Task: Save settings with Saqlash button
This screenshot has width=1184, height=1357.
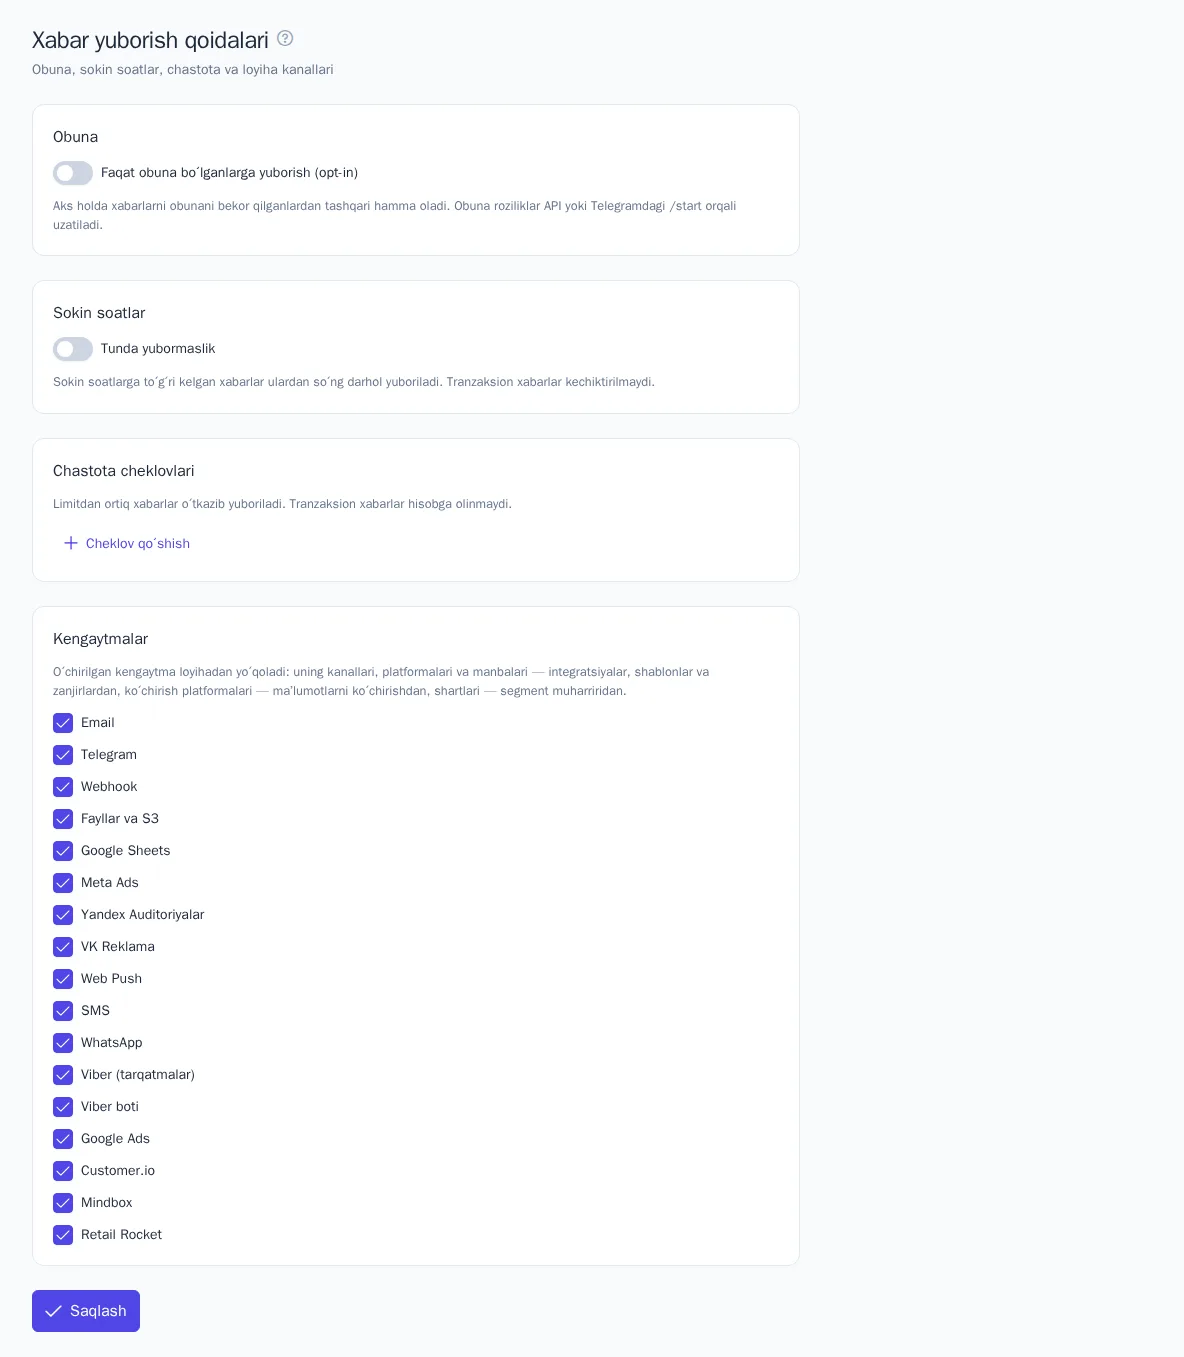Action: [86, 1311]
